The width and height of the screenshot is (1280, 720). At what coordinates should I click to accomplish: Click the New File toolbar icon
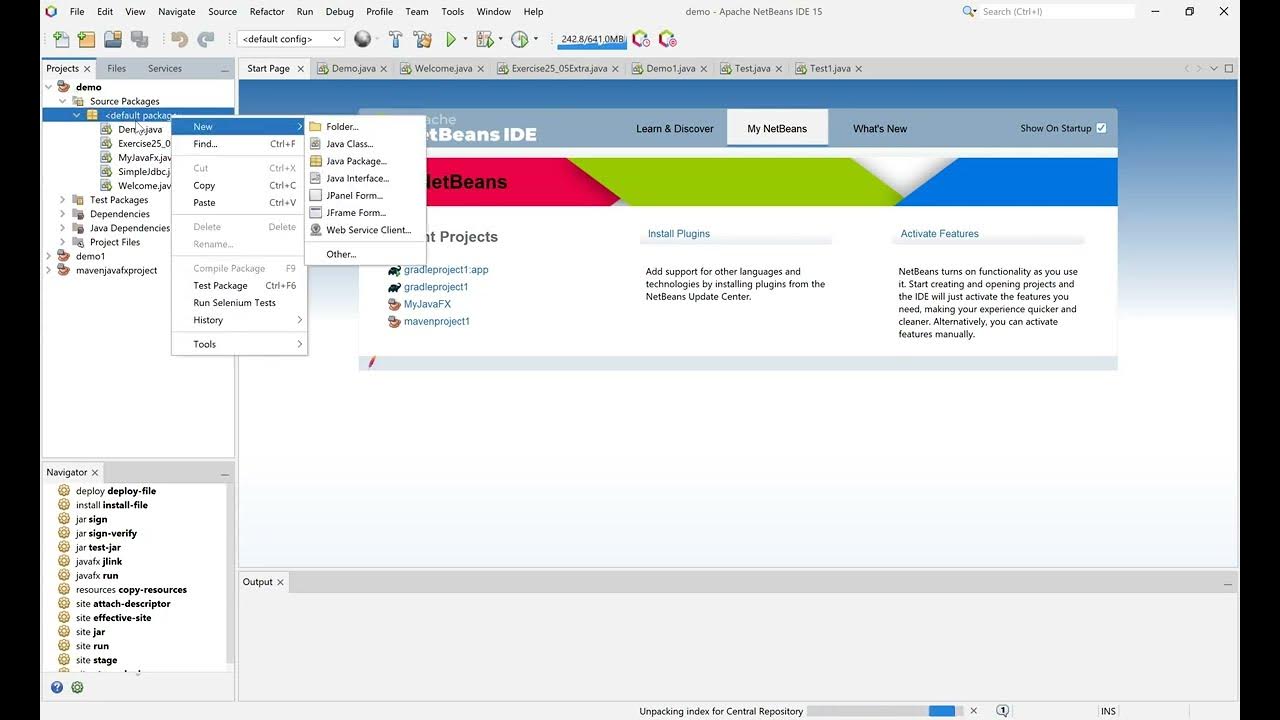[62, 39]
